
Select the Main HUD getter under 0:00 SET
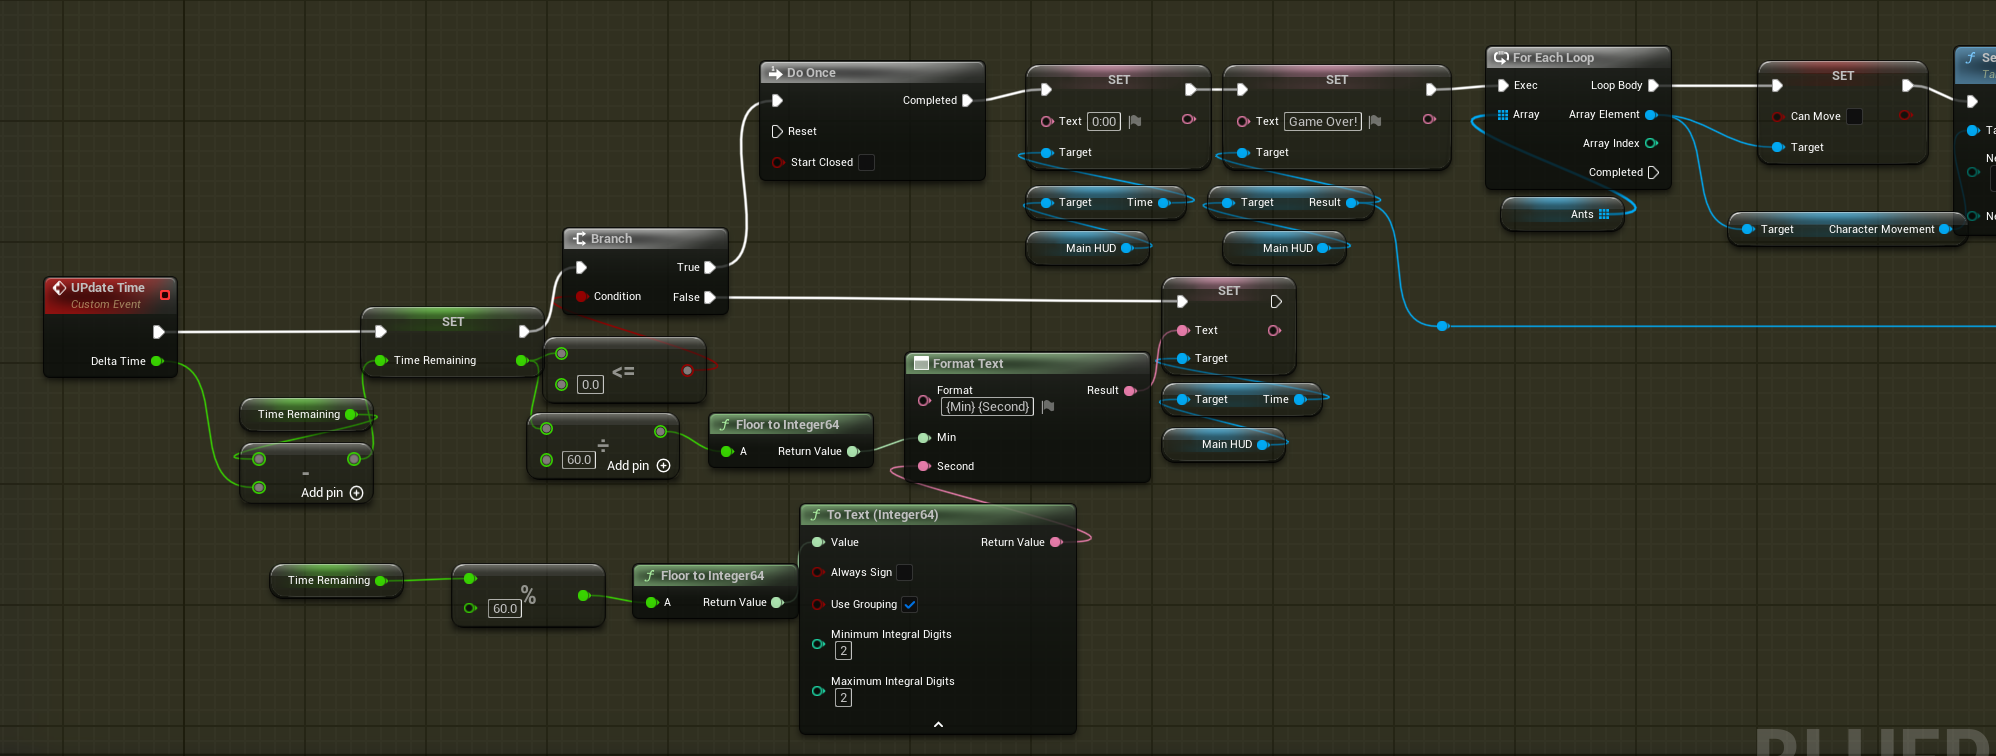click(1088, 248)
